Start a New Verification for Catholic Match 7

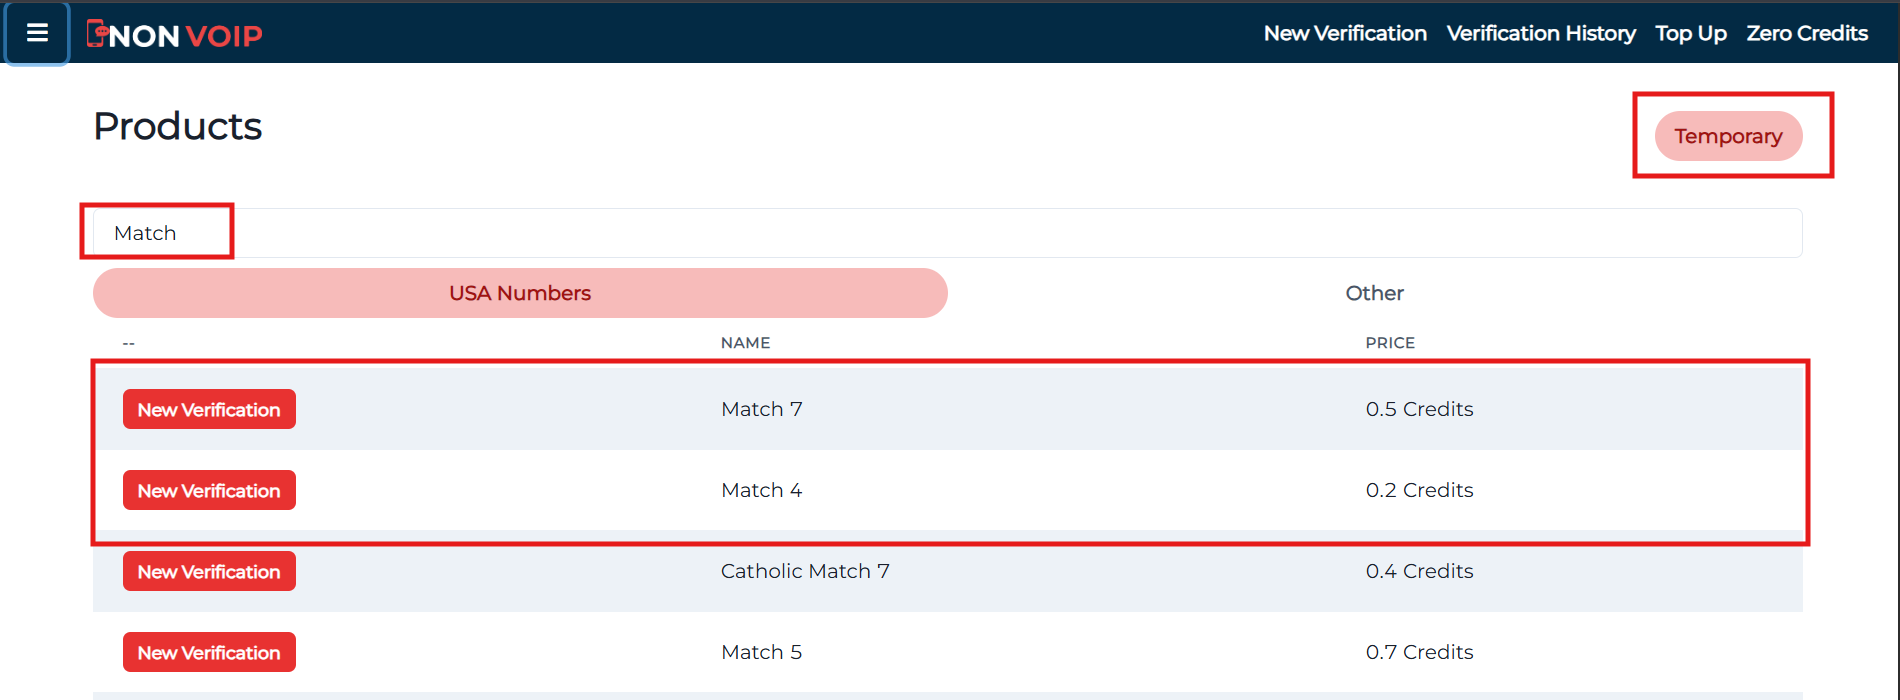coord(208,570)
